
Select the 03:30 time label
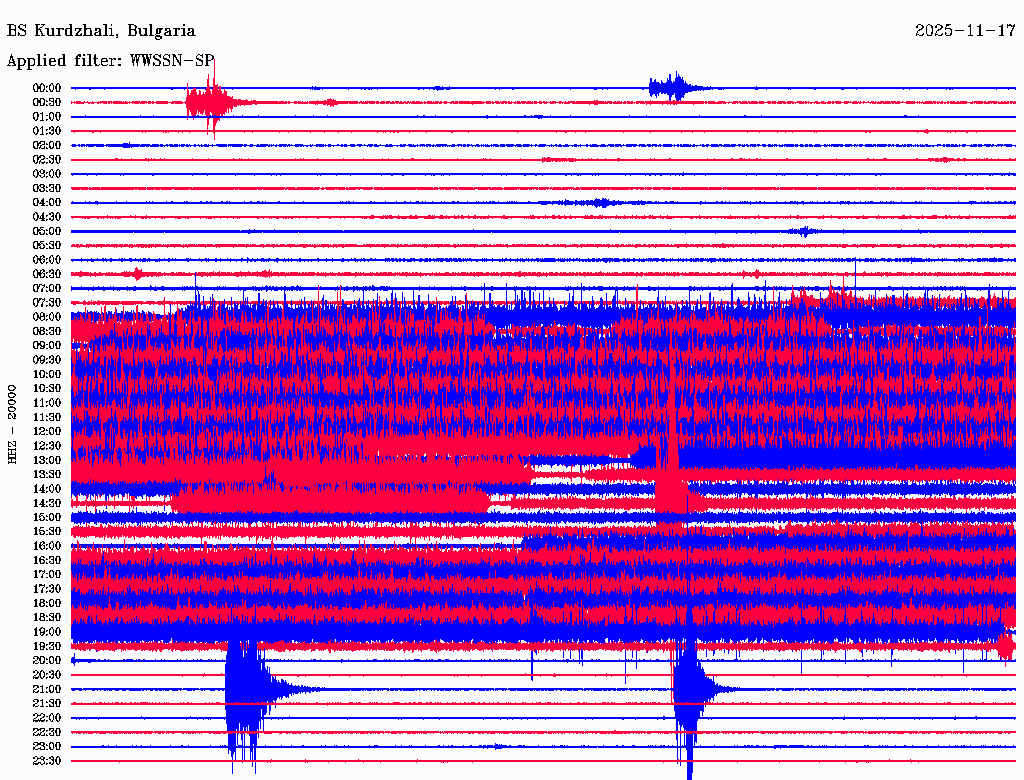point(47,189)
